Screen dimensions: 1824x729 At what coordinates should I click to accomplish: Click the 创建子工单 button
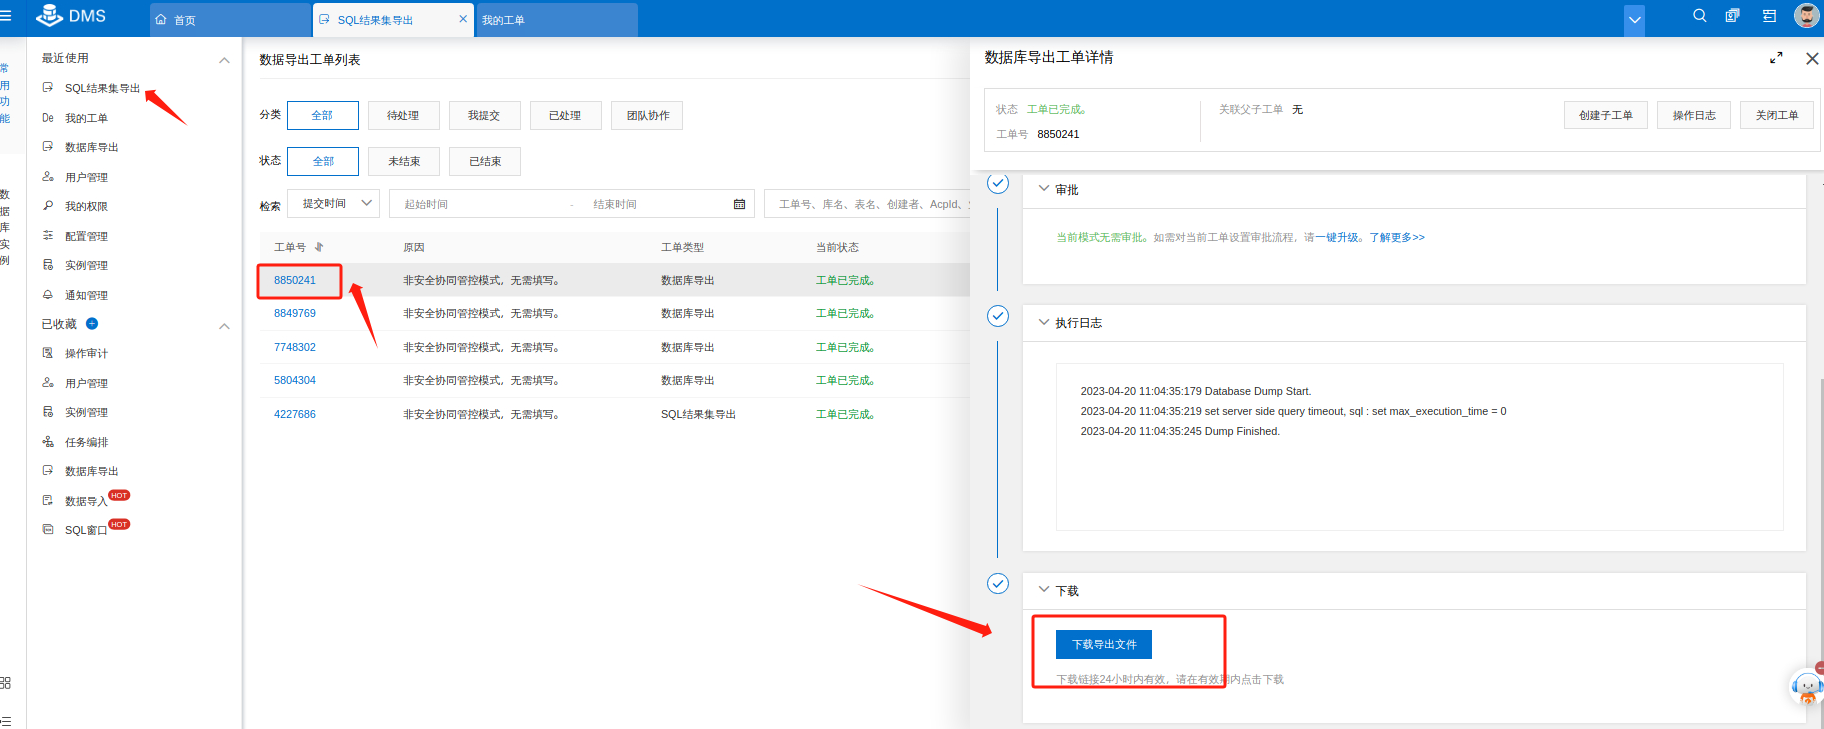1606,115
